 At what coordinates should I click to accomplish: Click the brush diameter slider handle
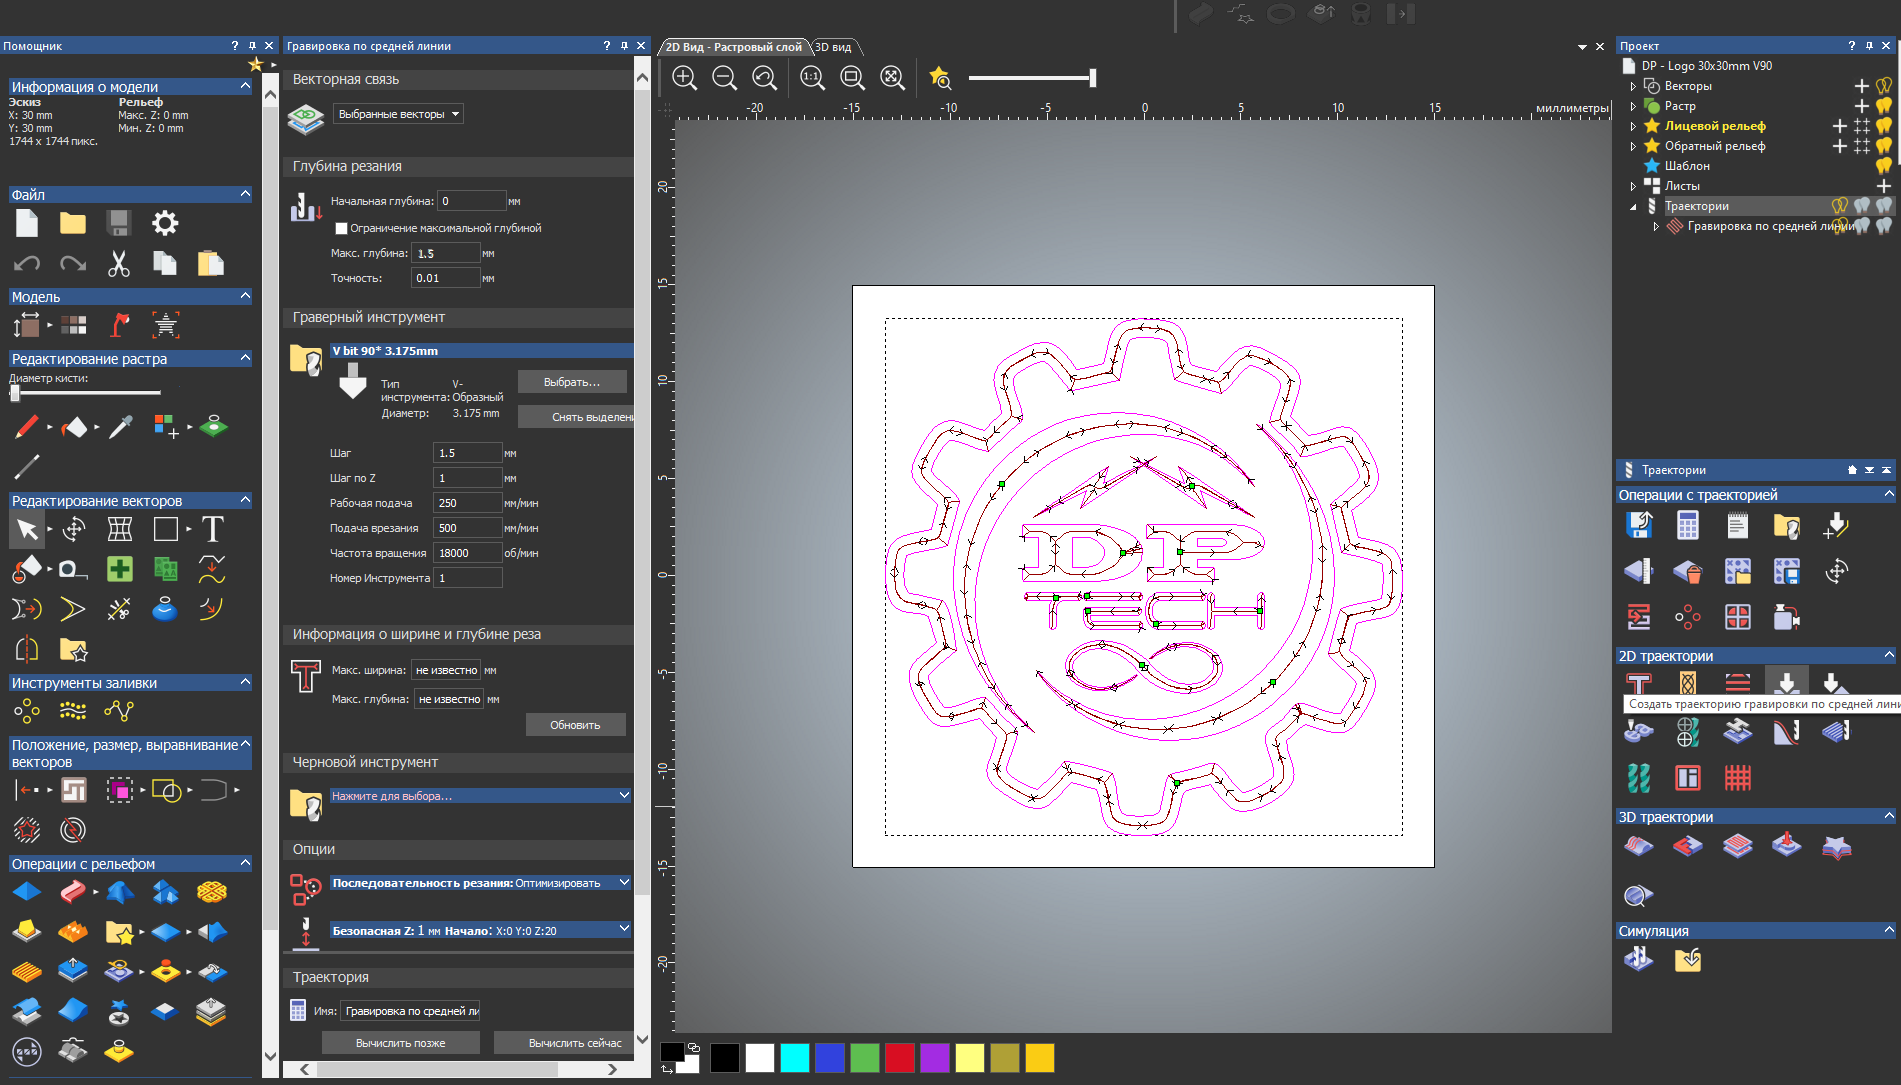tap(15, 393)
